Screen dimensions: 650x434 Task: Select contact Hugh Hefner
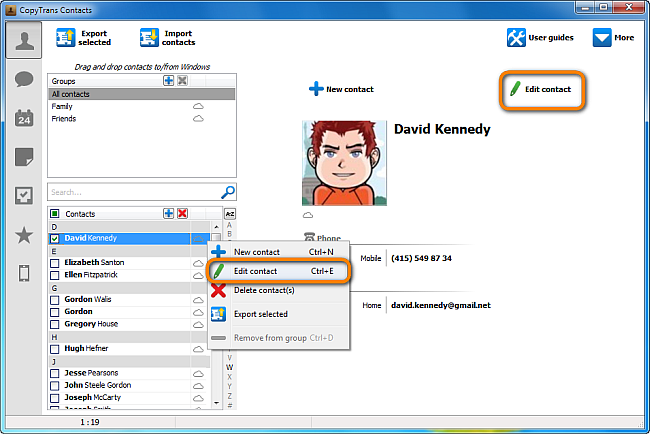[x=86, y=349]
